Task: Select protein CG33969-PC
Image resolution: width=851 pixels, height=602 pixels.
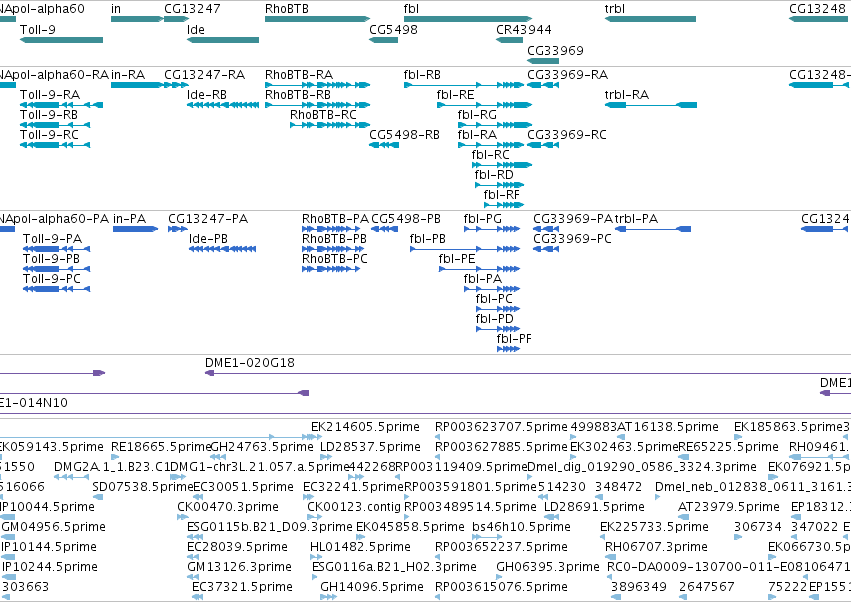Action: tap(546, 249)
